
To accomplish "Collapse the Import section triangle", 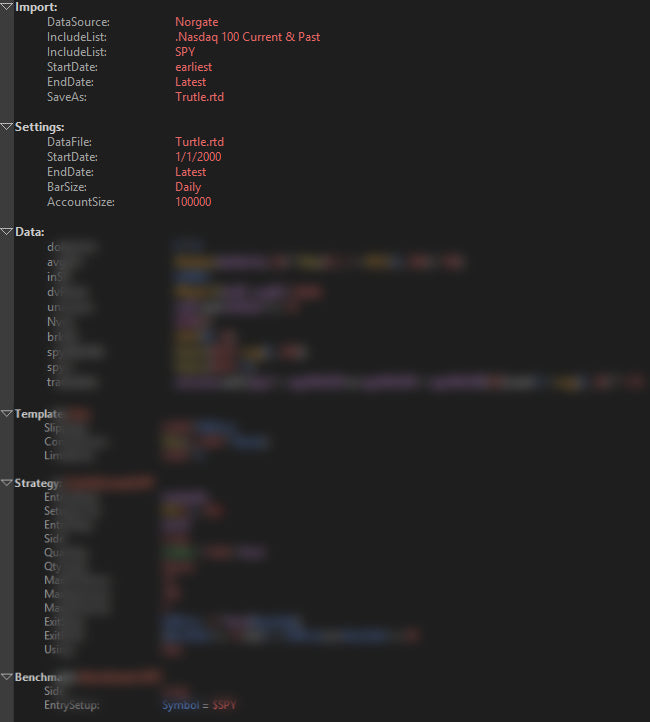I will [6, 6].
